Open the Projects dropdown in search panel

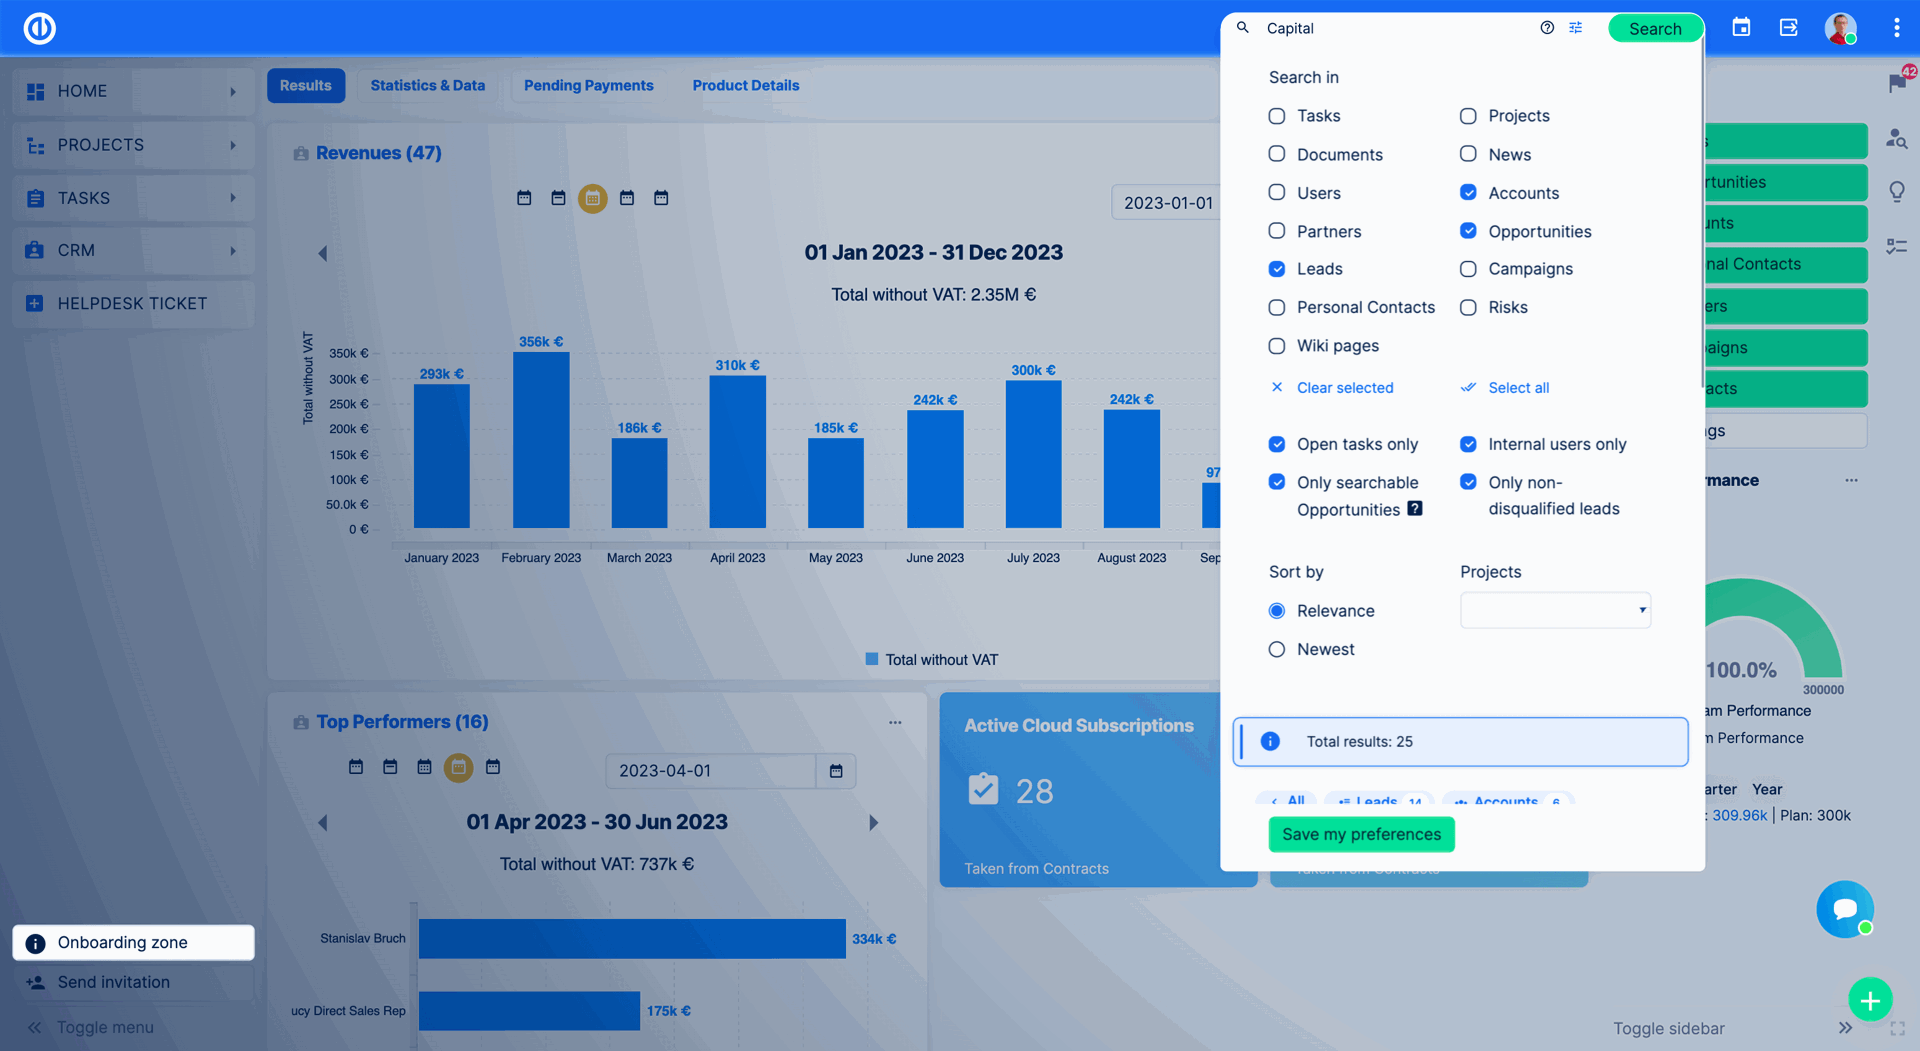pos(1555,610)
